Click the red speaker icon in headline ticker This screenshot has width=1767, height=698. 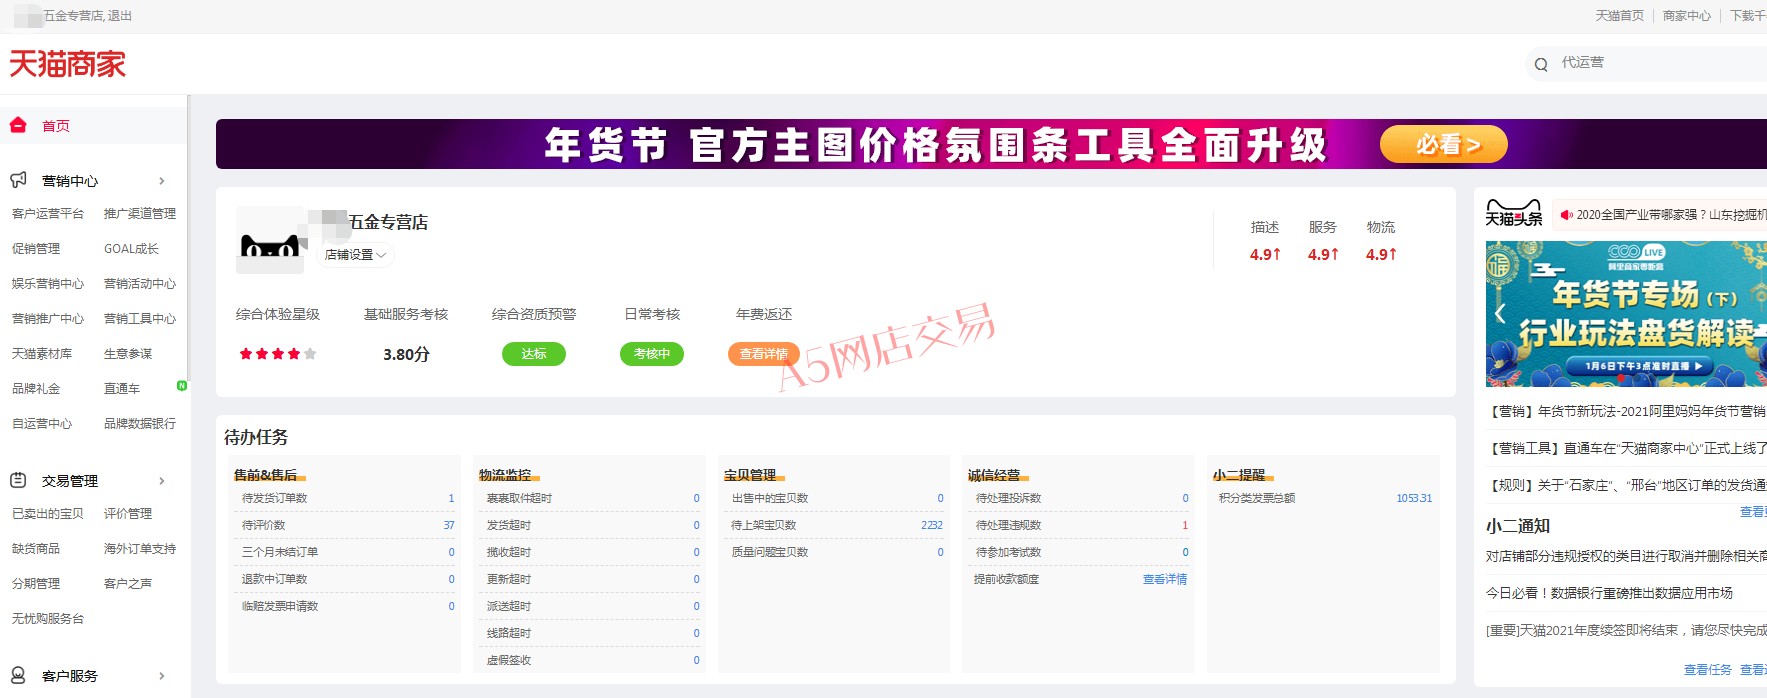(x=1566, y=214)
